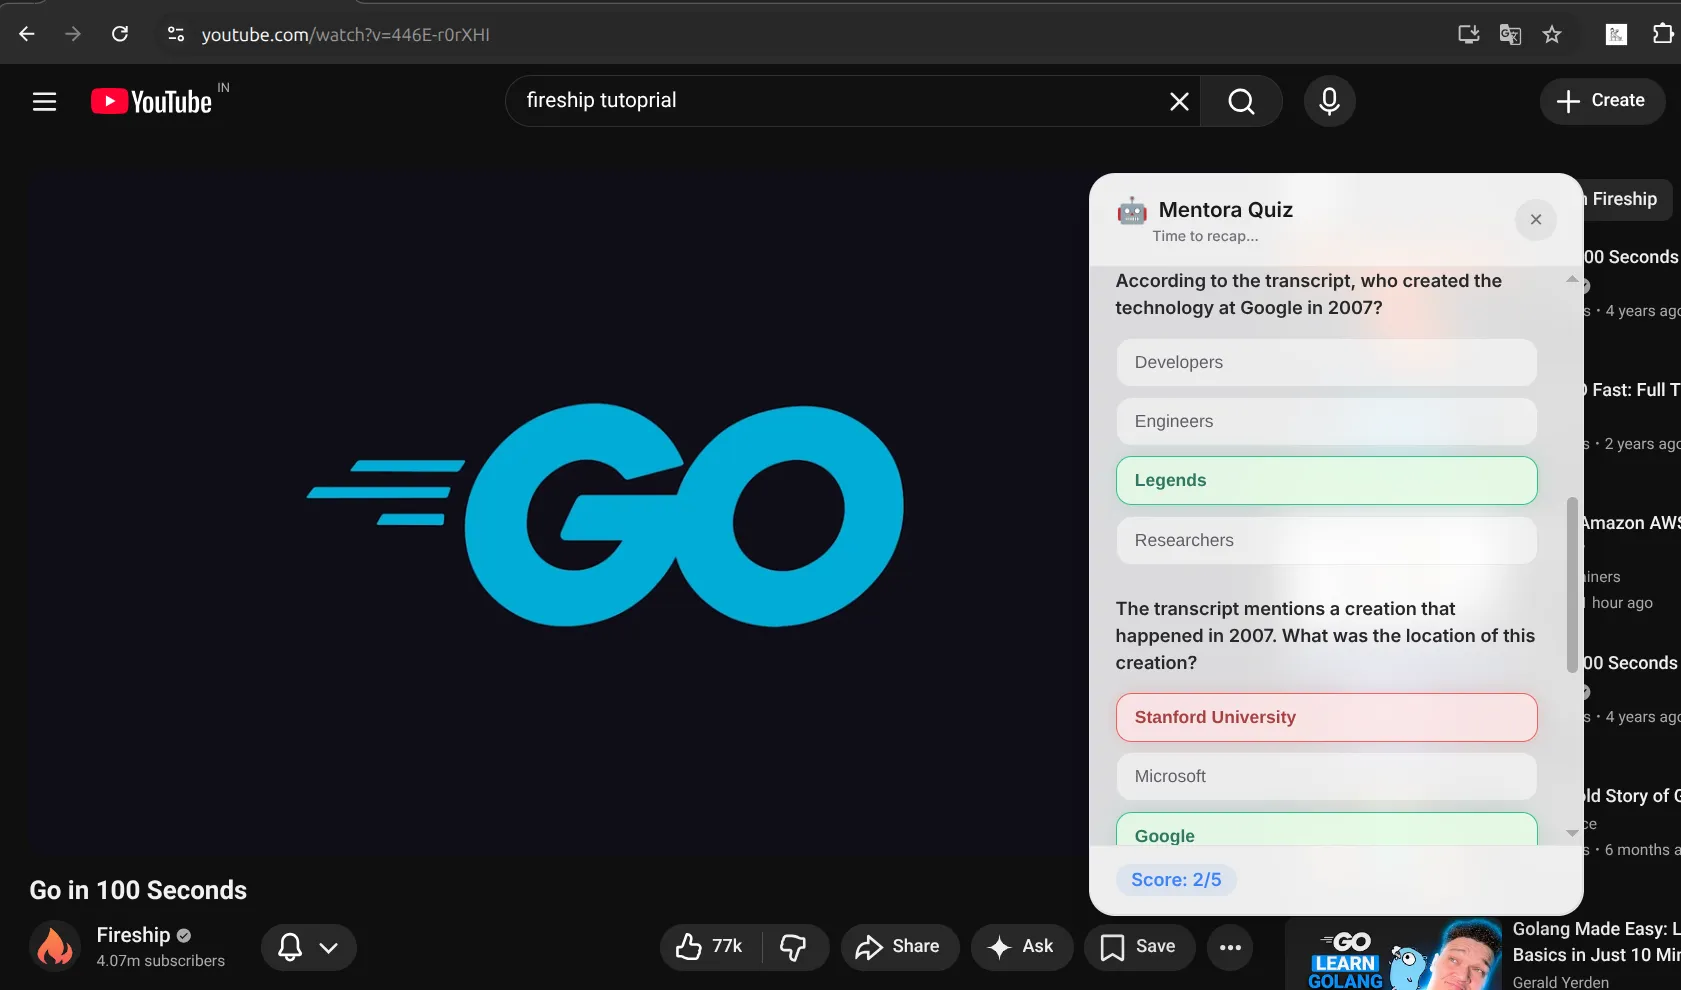Image resolution: width=1681 pixels, height=990 pixels.
Task: Start voice search with microphone icon
Action: pos(1329,101)
